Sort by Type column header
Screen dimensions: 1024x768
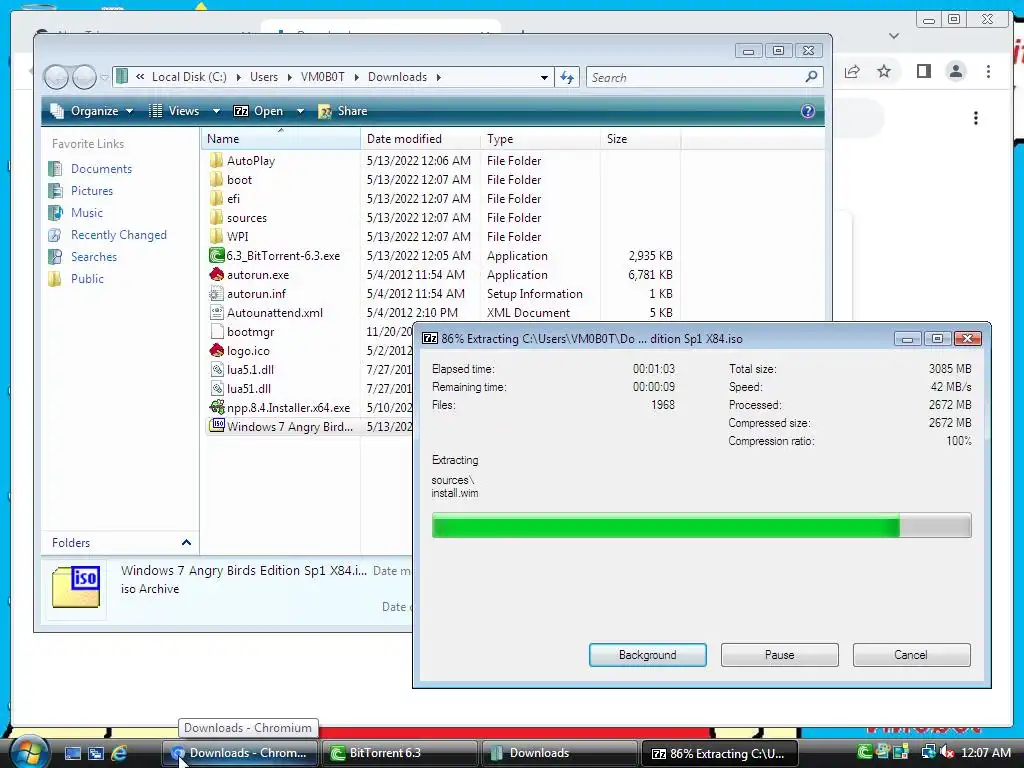coord(541,138)
